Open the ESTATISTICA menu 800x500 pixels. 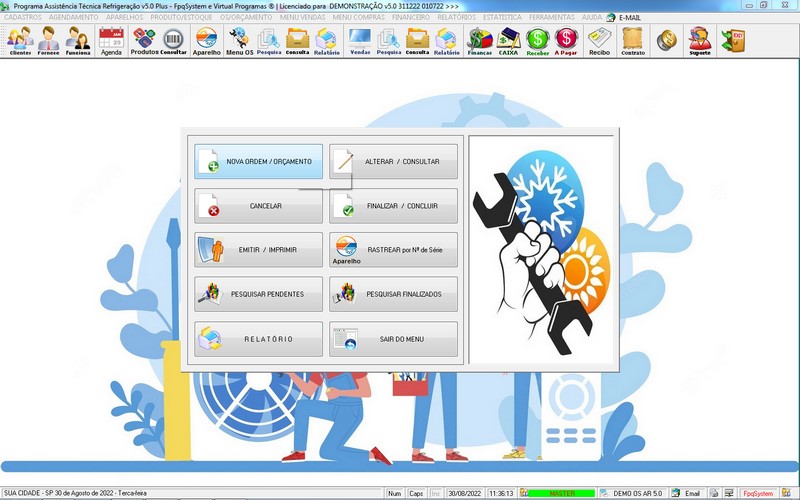(x=503, y=17)
